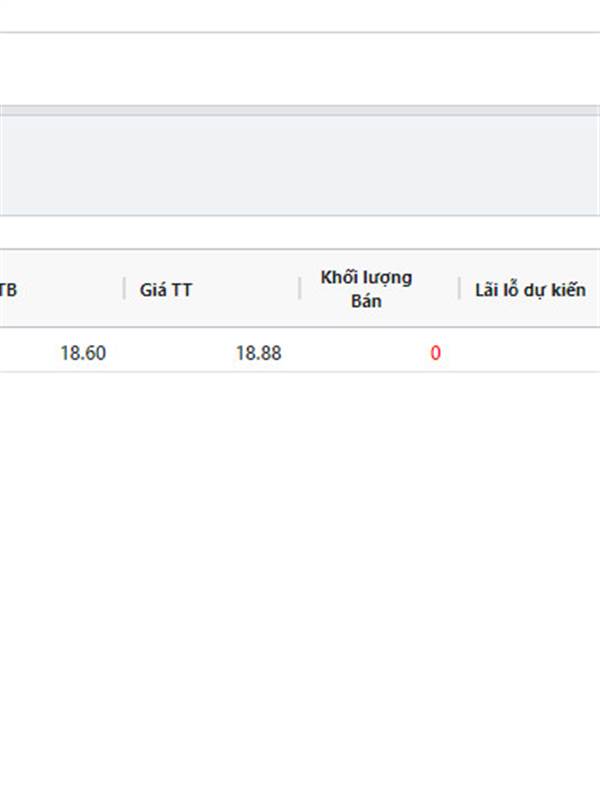
Task: Click the blank area above the top line
Action: pyautogui.click(x=300, y=15)
